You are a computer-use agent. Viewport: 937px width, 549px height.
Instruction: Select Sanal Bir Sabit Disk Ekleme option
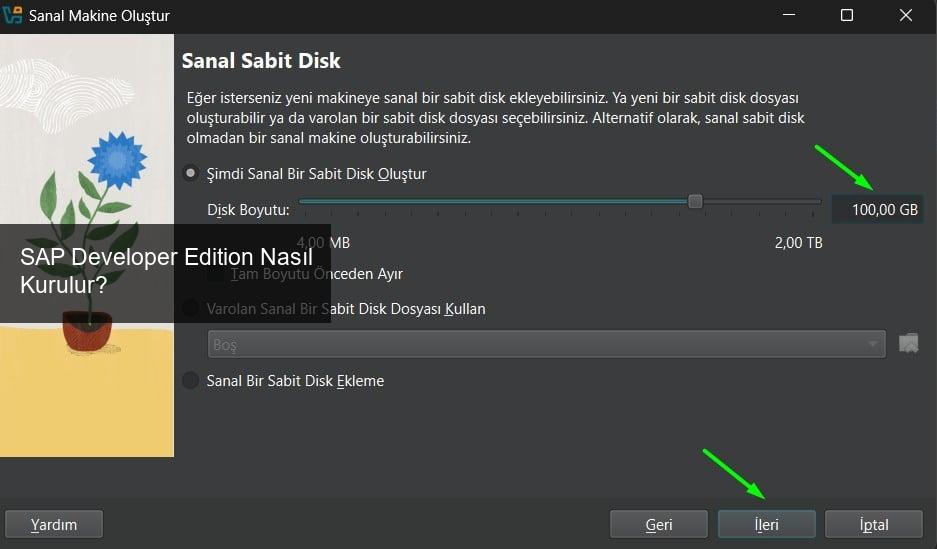pyautogui.click(x=190, y=381)
